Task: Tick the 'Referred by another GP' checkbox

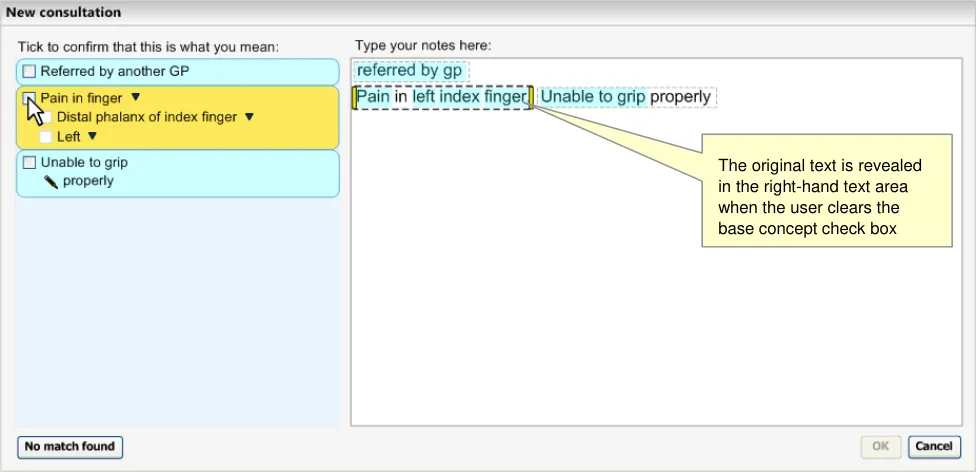Action: coord(29,72)
